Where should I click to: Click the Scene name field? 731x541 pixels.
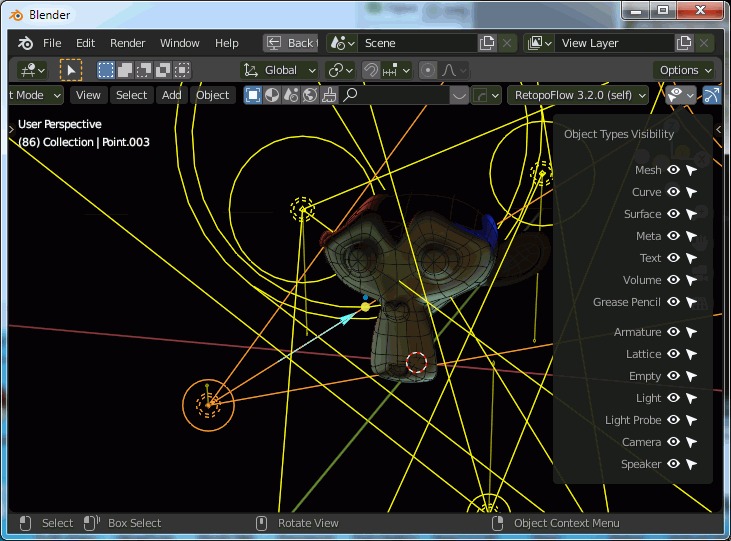coord(418,43)
